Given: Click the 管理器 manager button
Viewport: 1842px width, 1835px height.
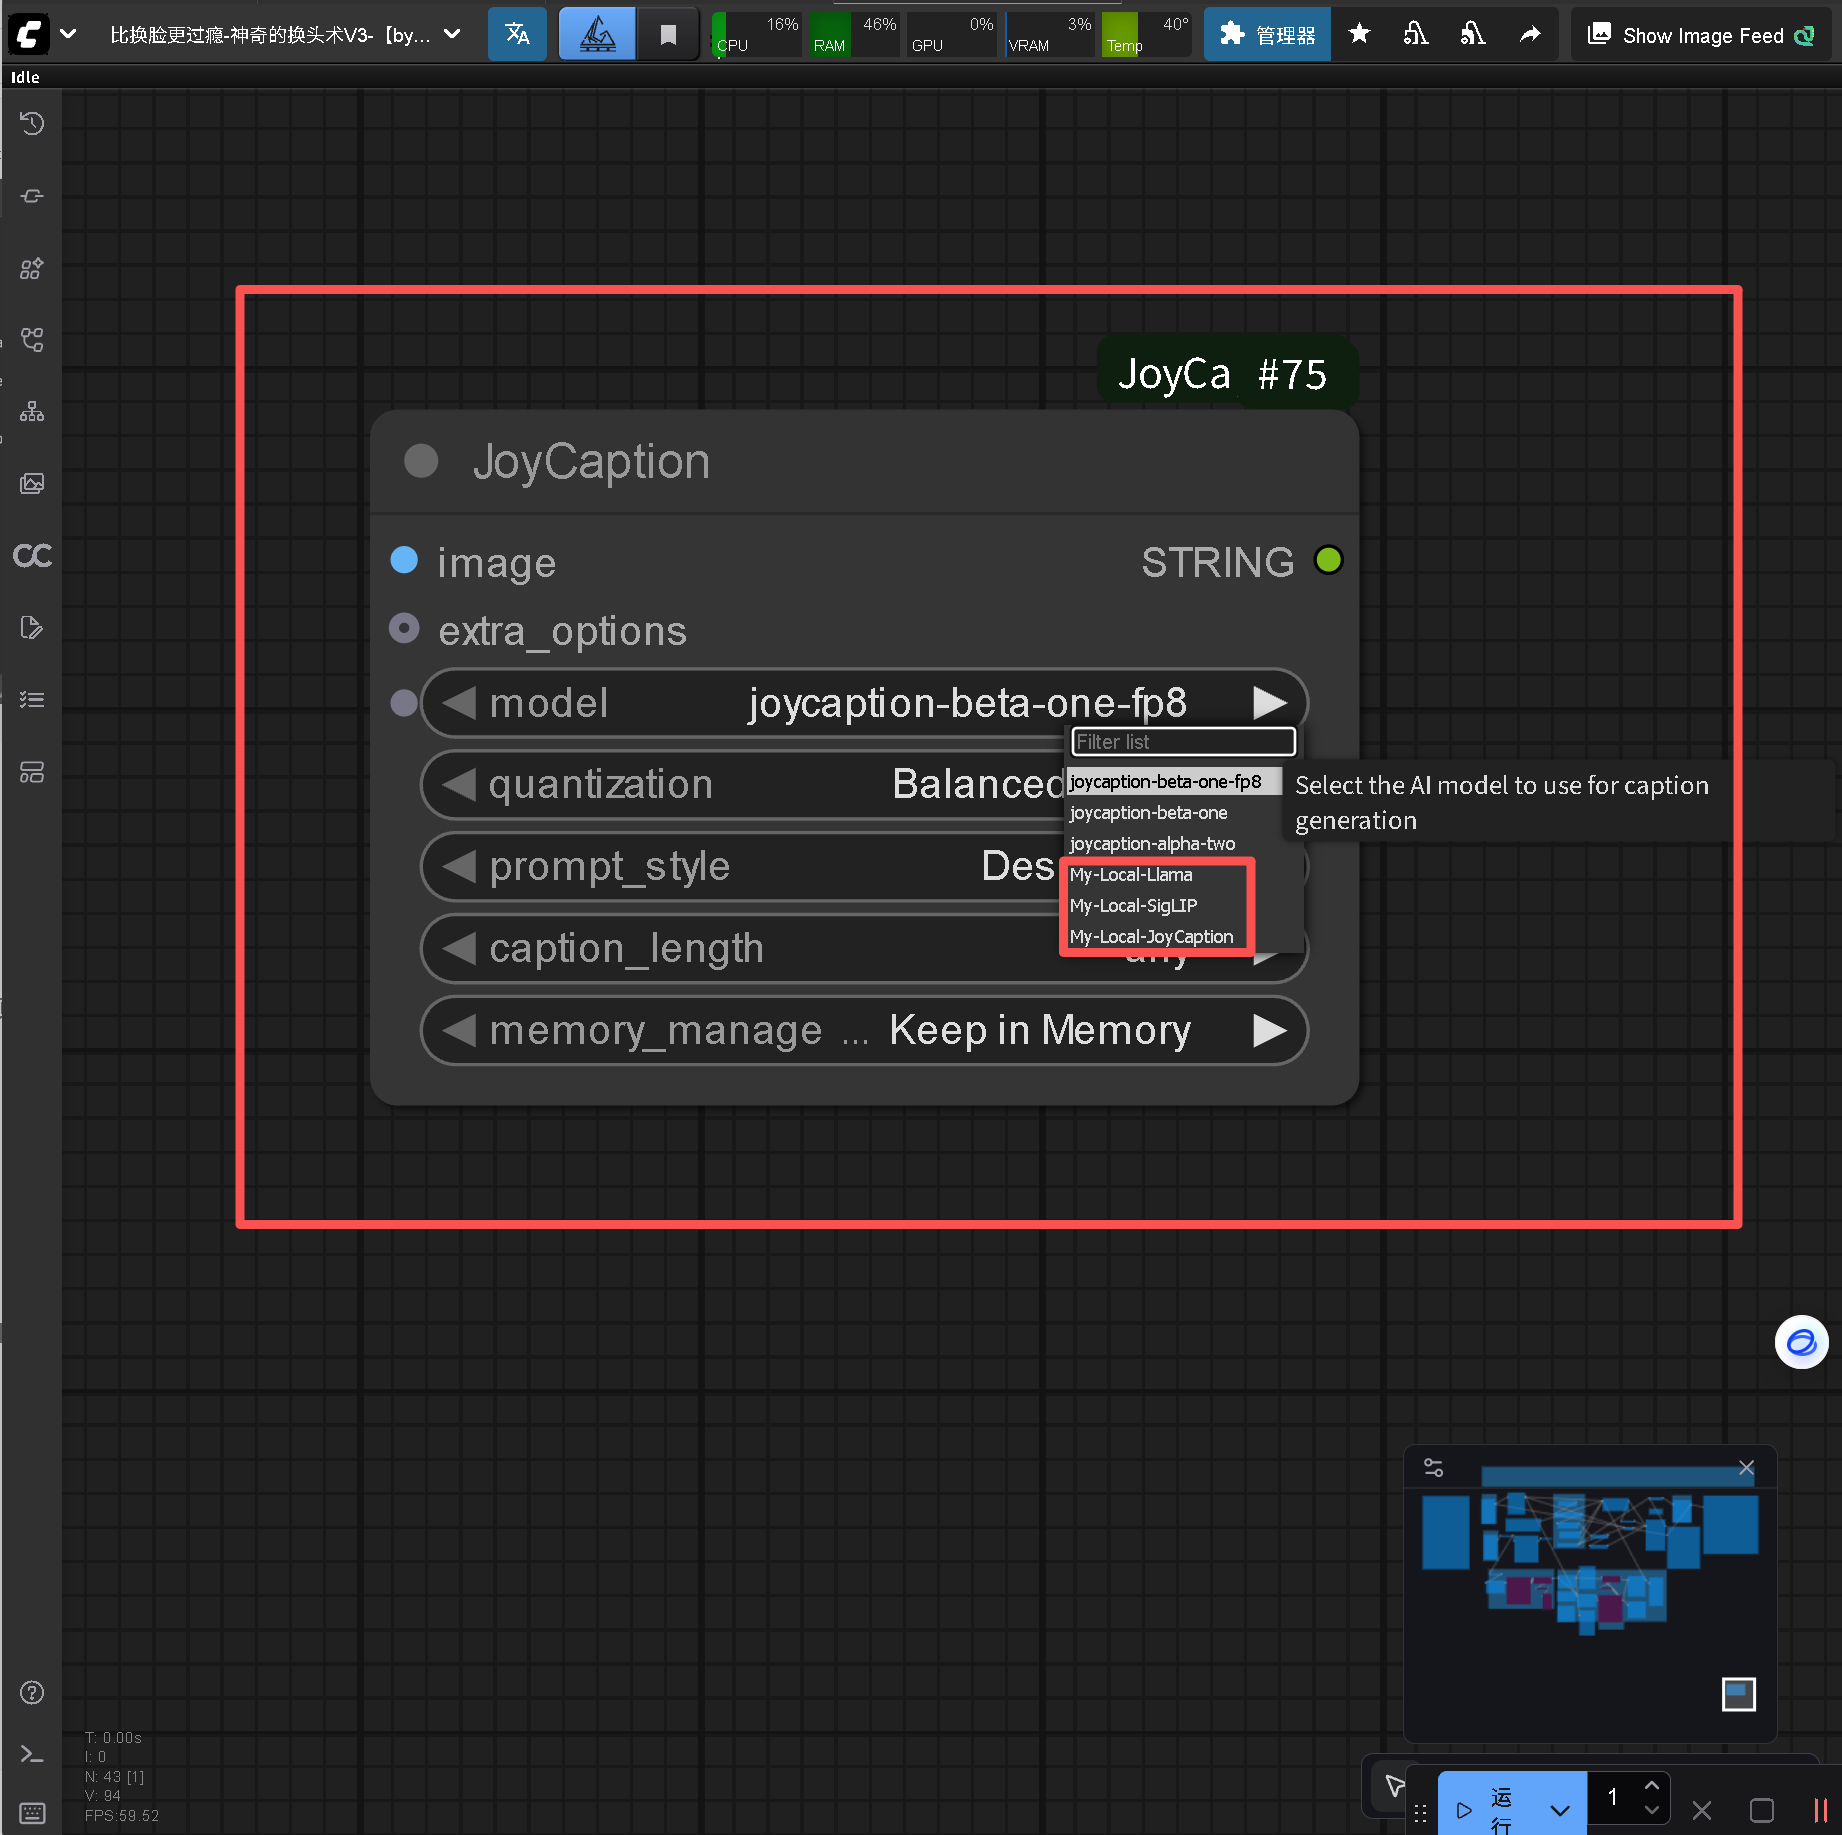Looking at the screenshot, I should tap(1266, 33).
